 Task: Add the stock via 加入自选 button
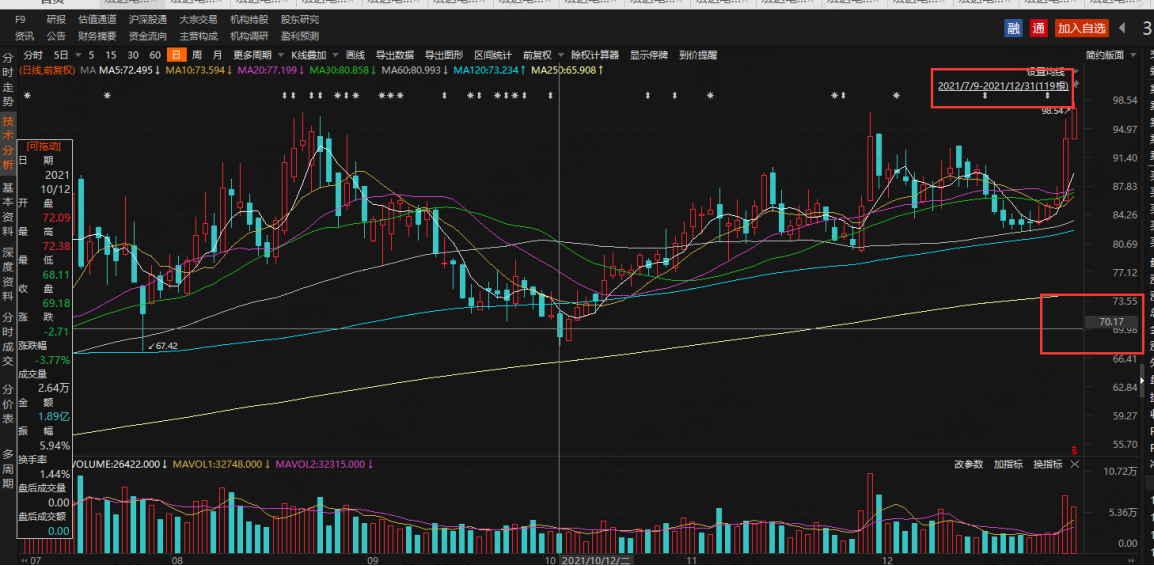(x=1082, y=29)
